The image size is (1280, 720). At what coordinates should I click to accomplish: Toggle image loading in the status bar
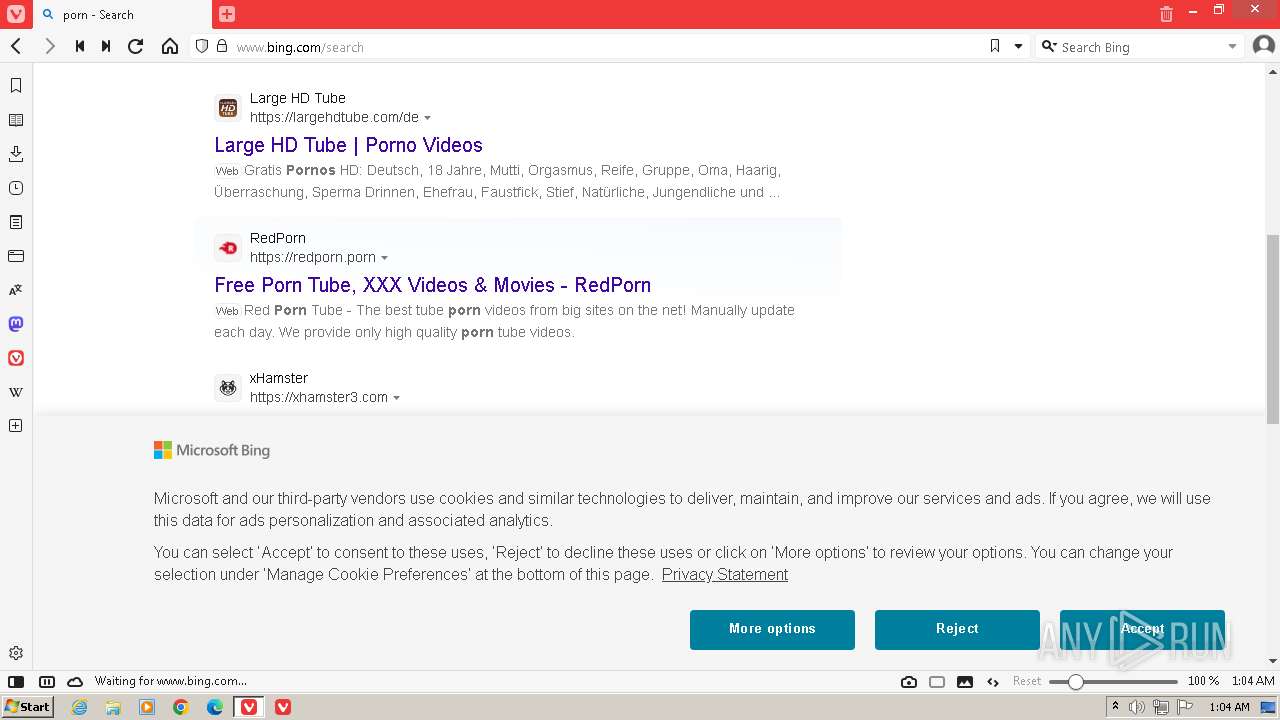click(x=965, y=682)
